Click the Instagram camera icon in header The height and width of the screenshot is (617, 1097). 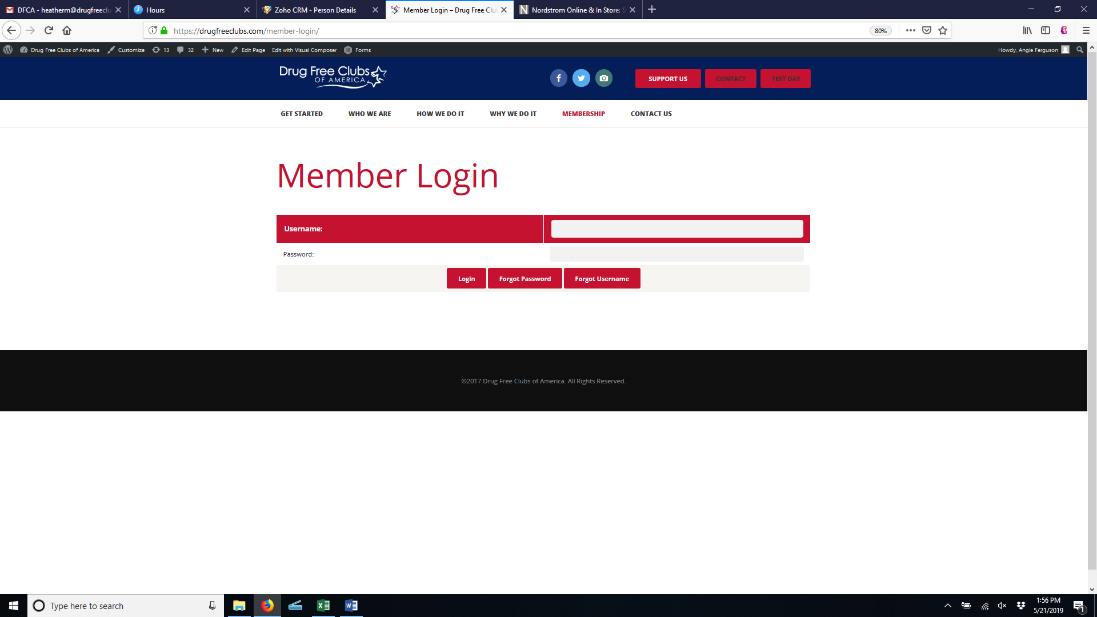[604, 78]
